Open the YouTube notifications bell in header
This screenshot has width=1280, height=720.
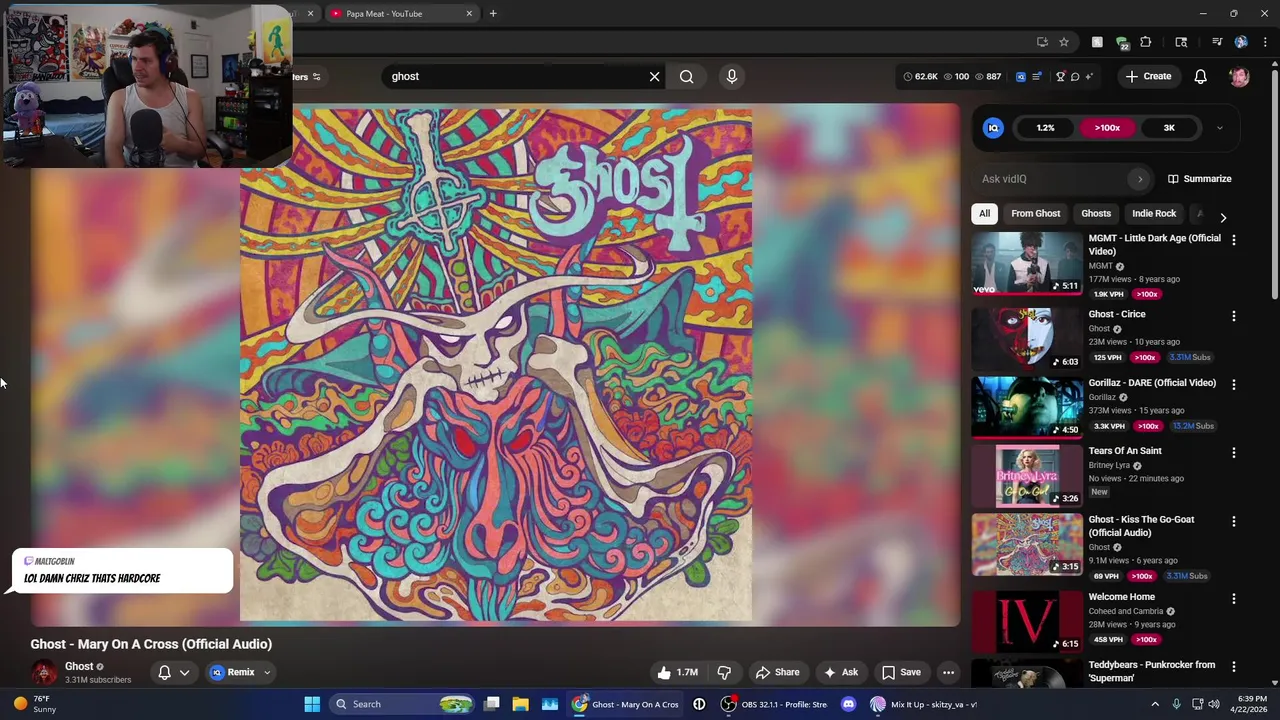1201,77
